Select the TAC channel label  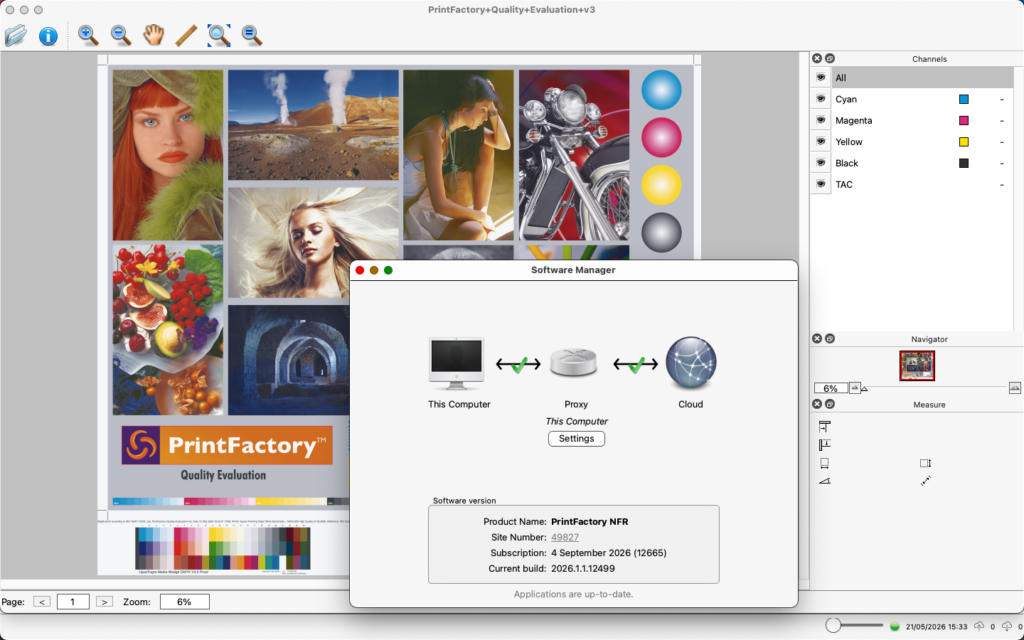click(x=844, y=184)
